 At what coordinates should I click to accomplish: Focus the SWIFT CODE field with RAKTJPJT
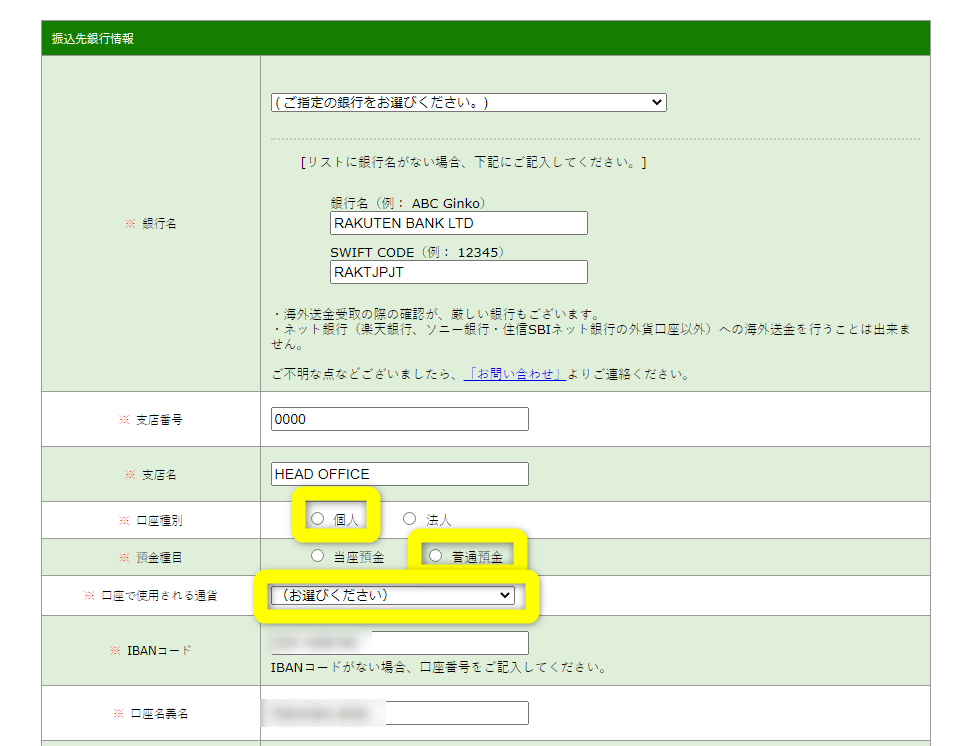[x=458, y=271]
